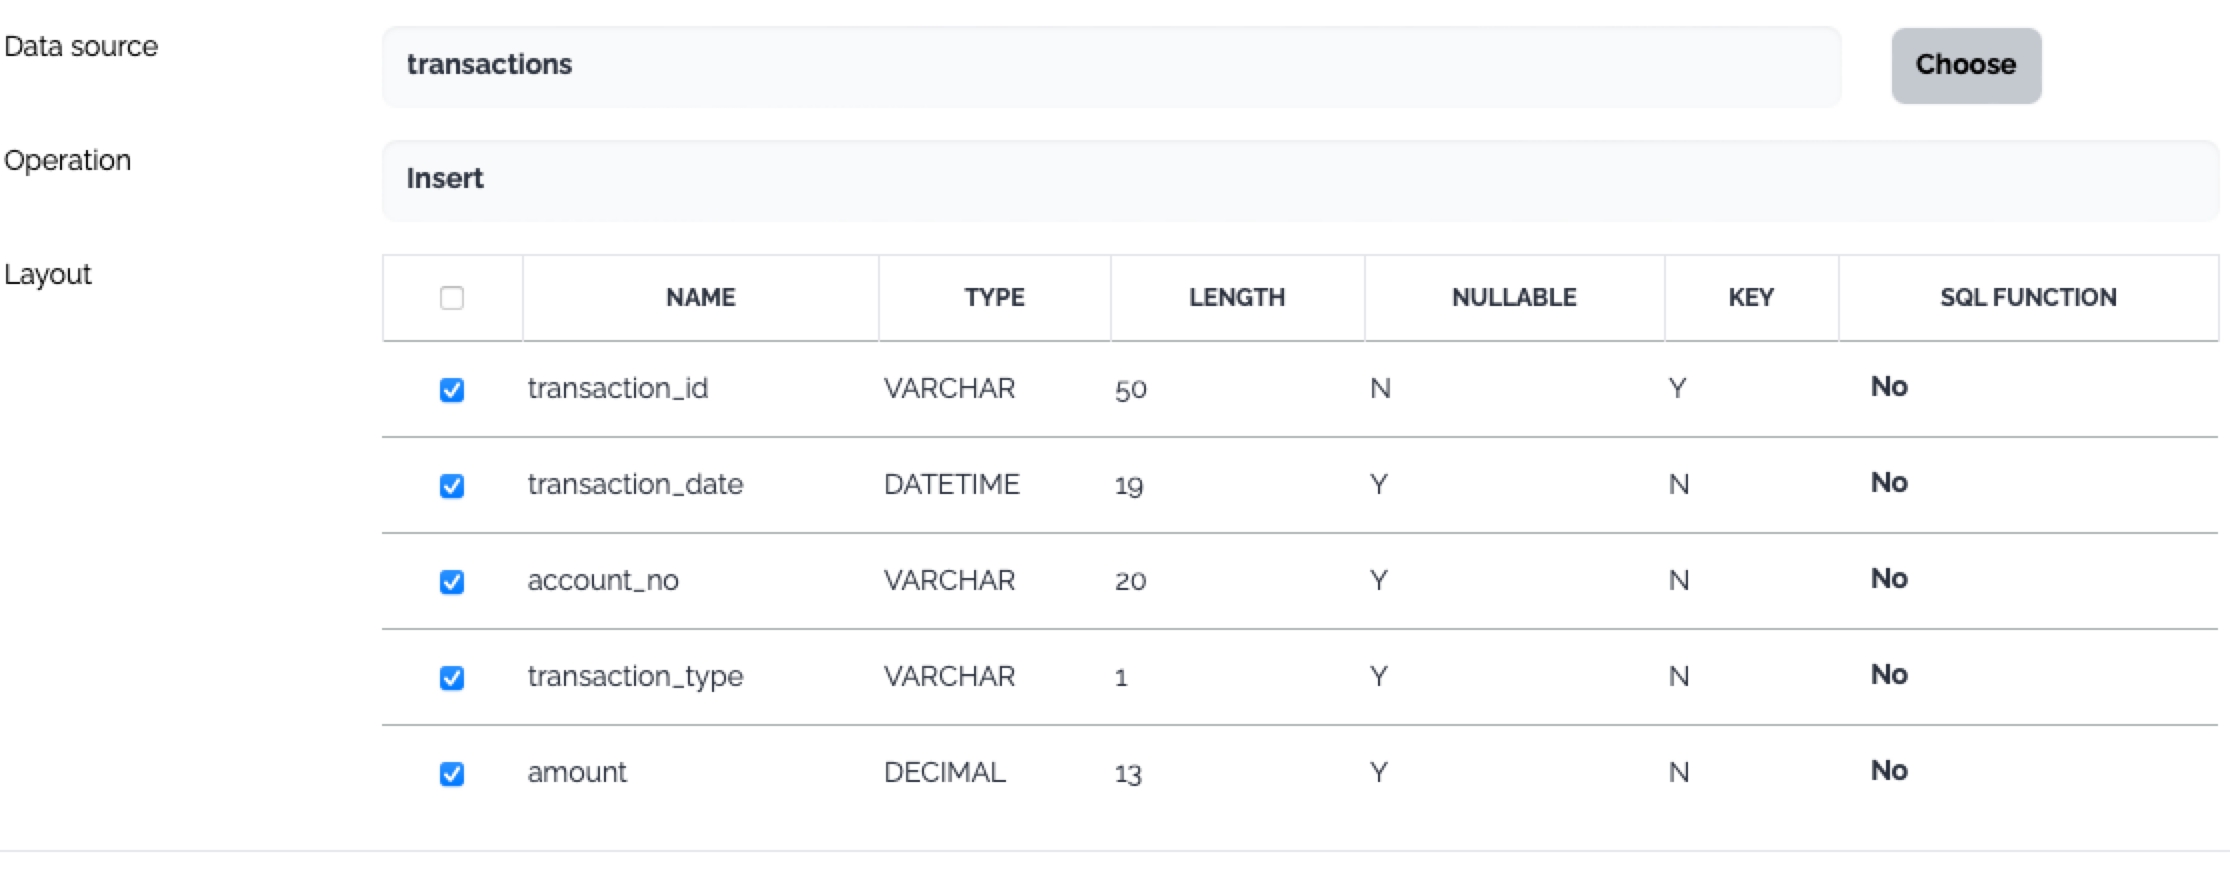Viewport: 2230px width, 880px height.
Task: Click SQL function No for amount
Action: [x=1889, y=771]
